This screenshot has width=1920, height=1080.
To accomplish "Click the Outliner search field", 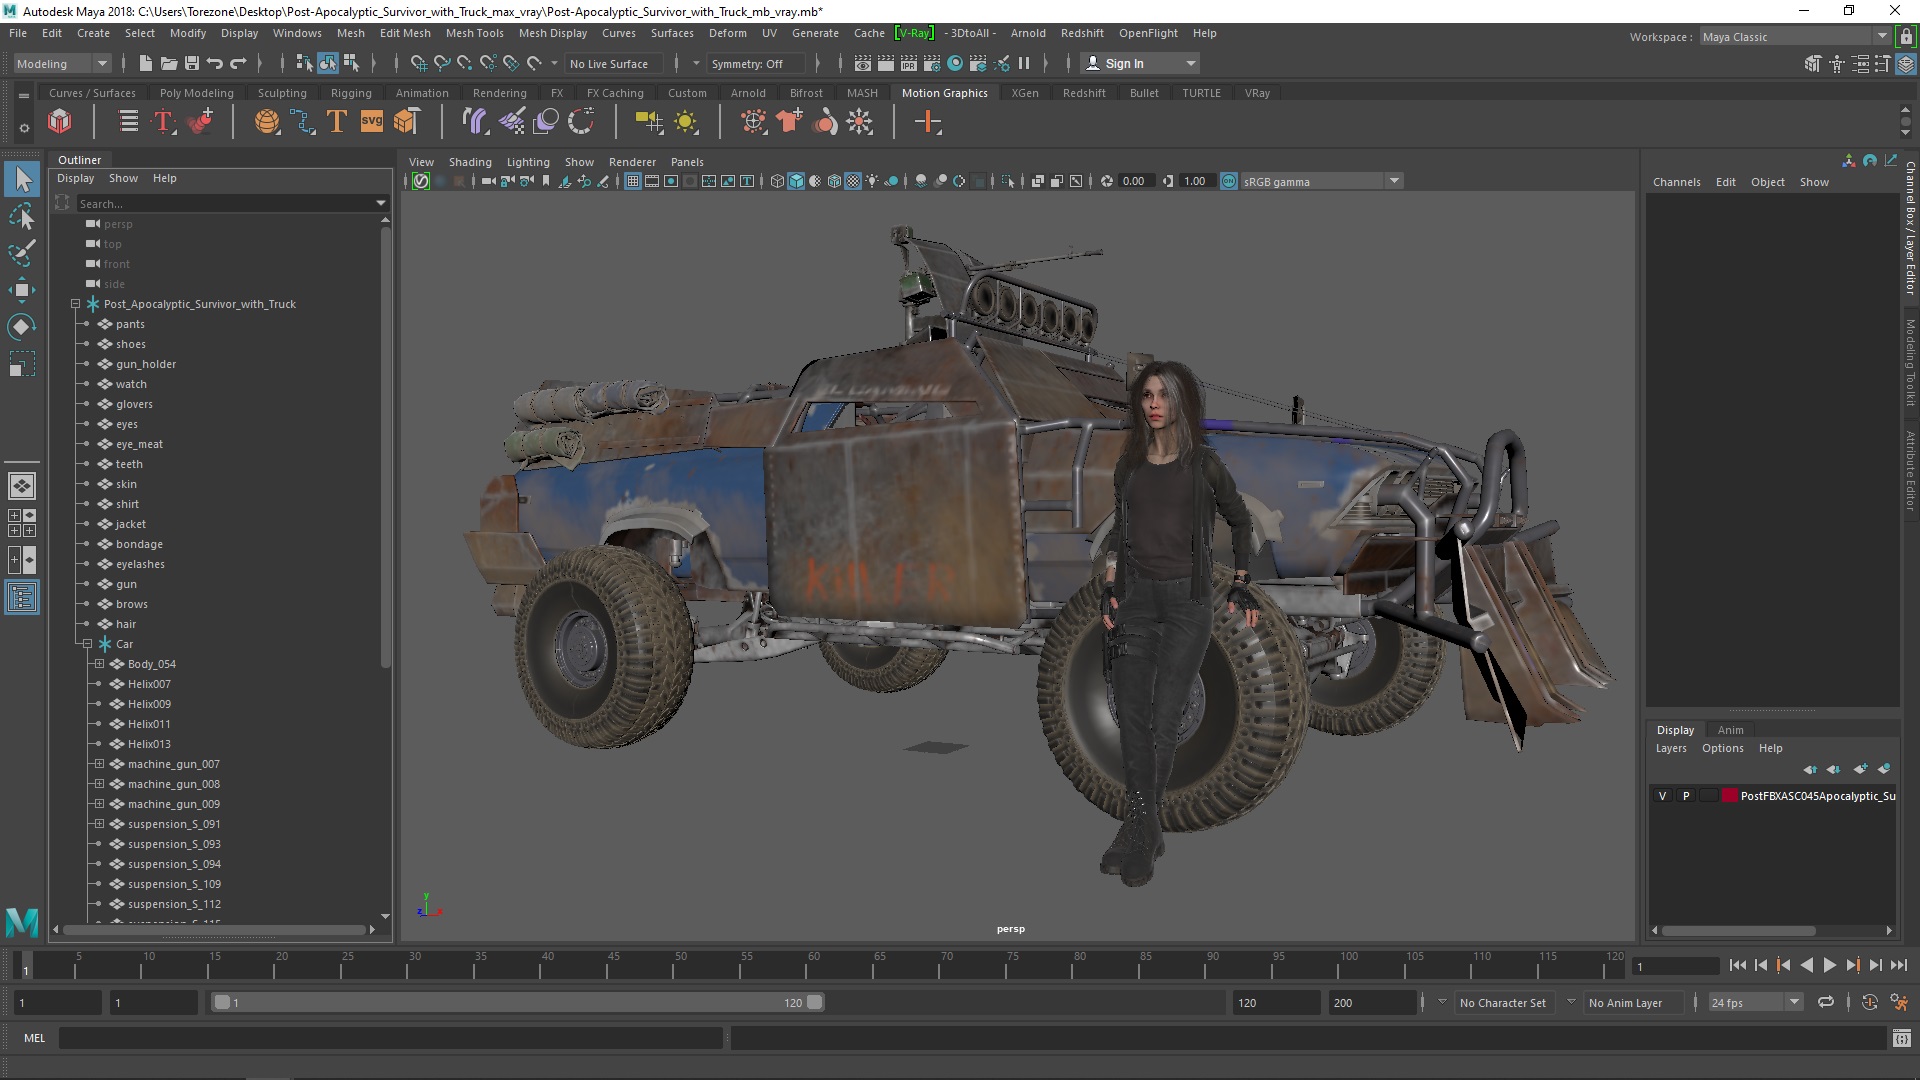I will [x=232, y=203].
